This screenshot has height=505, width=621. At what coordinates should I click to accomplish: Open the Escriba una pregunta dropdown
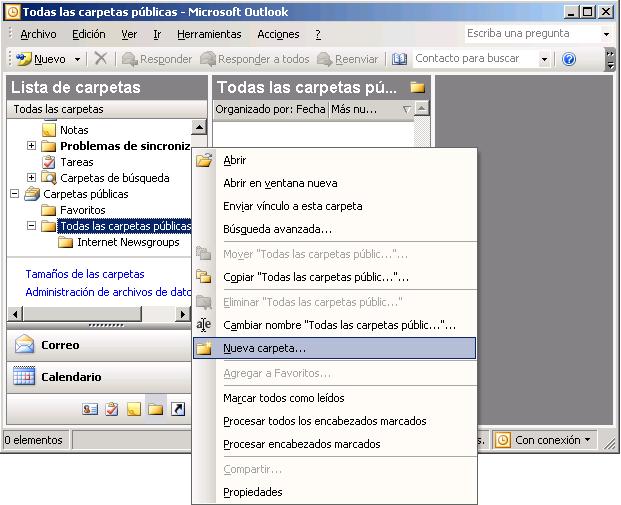point(606,34)
